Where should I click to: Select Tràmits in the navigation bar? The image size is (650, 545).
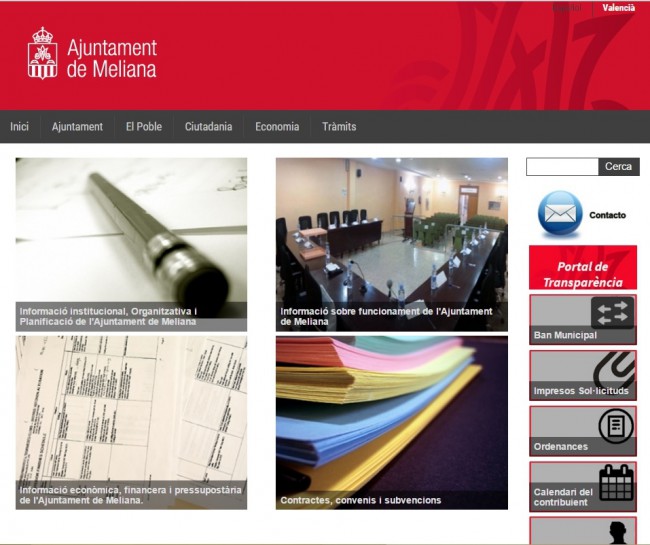pos(339,127)
